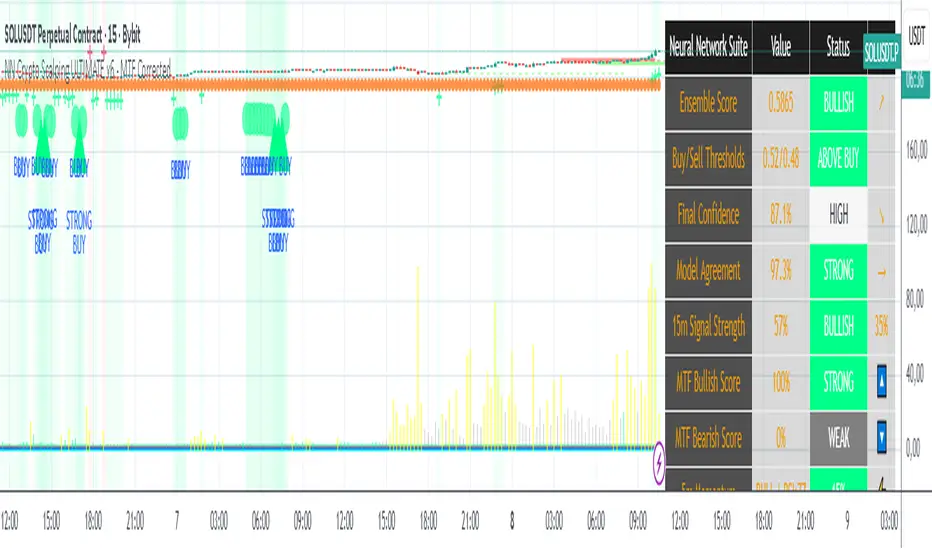
Task: Click the 87.1% confidence value
Action: pyautogui.click(x=780, y=215)
